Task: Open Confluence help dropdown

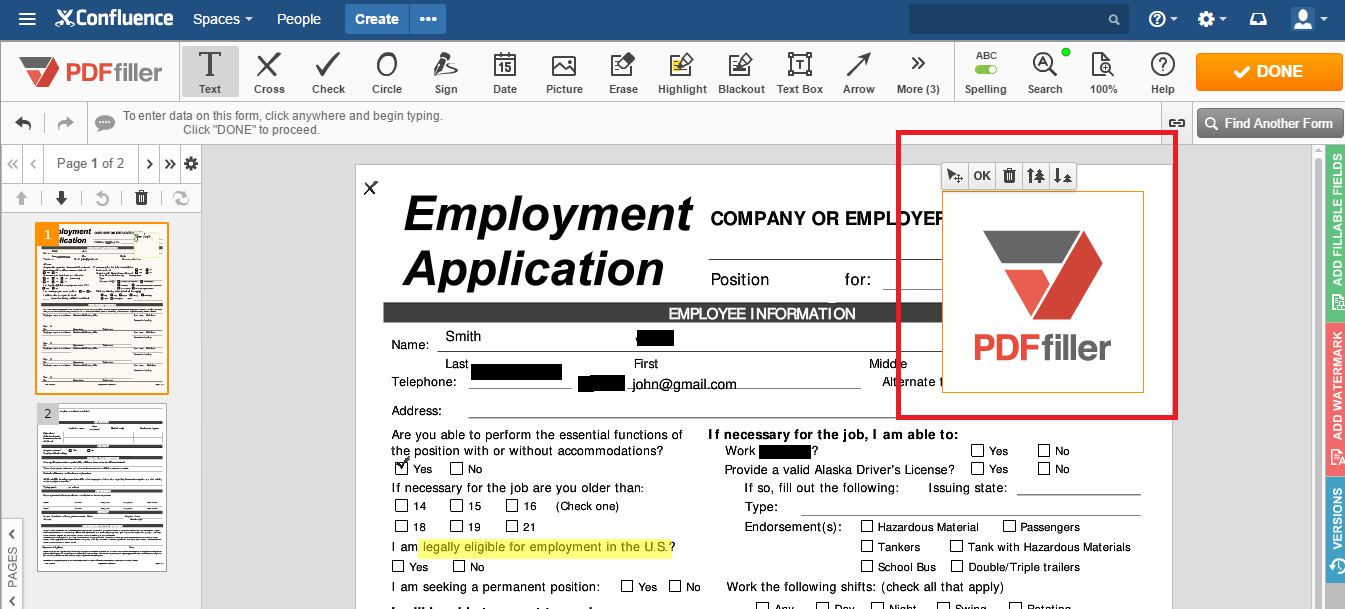Action: coord(1163,19)
